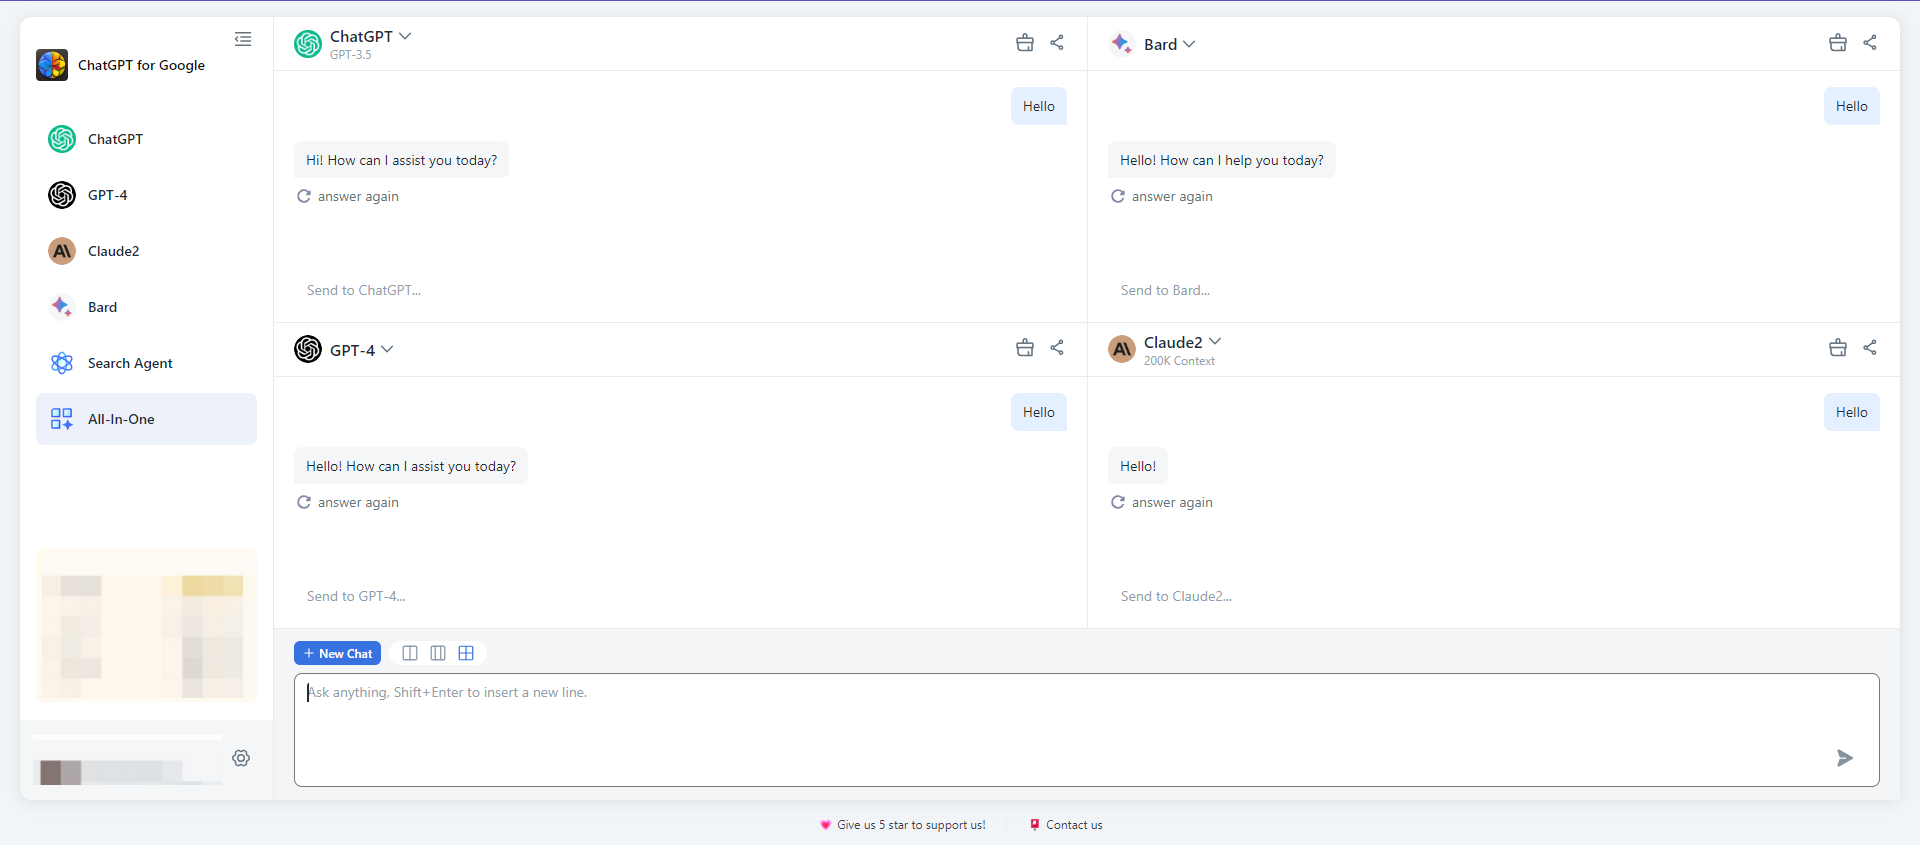This screenshot has height=845, width=1920.
Task: Click the 'GPT-3.5' label under ChatGPT
Action: pos(350,55)
